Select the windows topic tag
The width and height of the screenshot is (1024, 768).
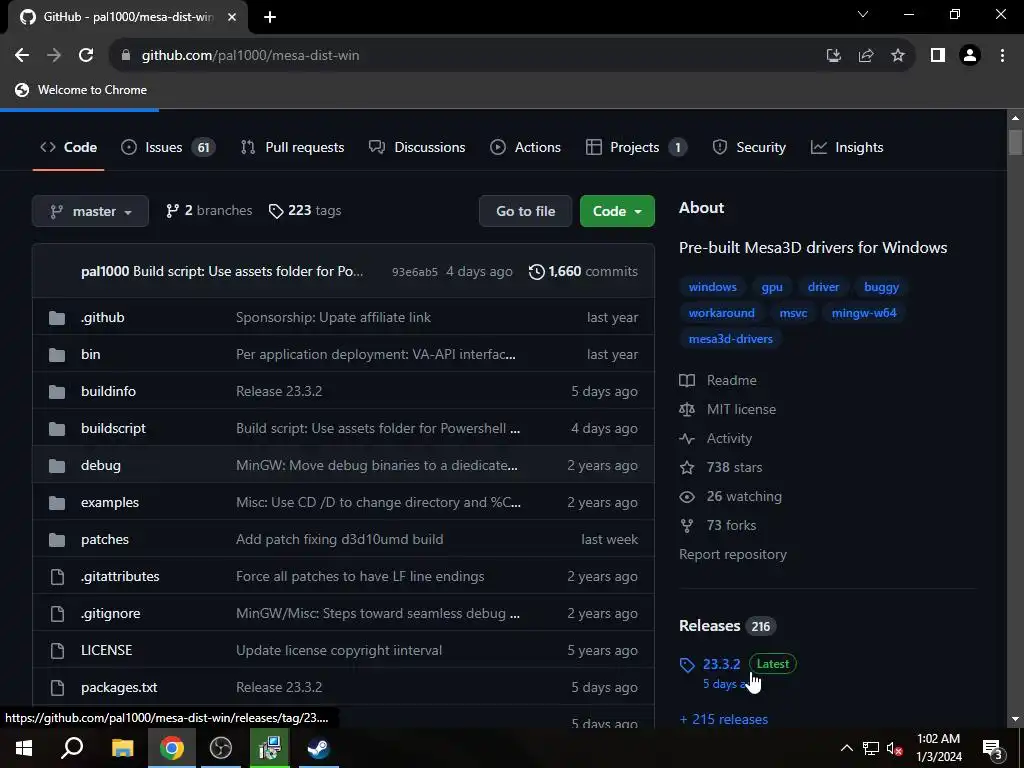pos(712,287)
